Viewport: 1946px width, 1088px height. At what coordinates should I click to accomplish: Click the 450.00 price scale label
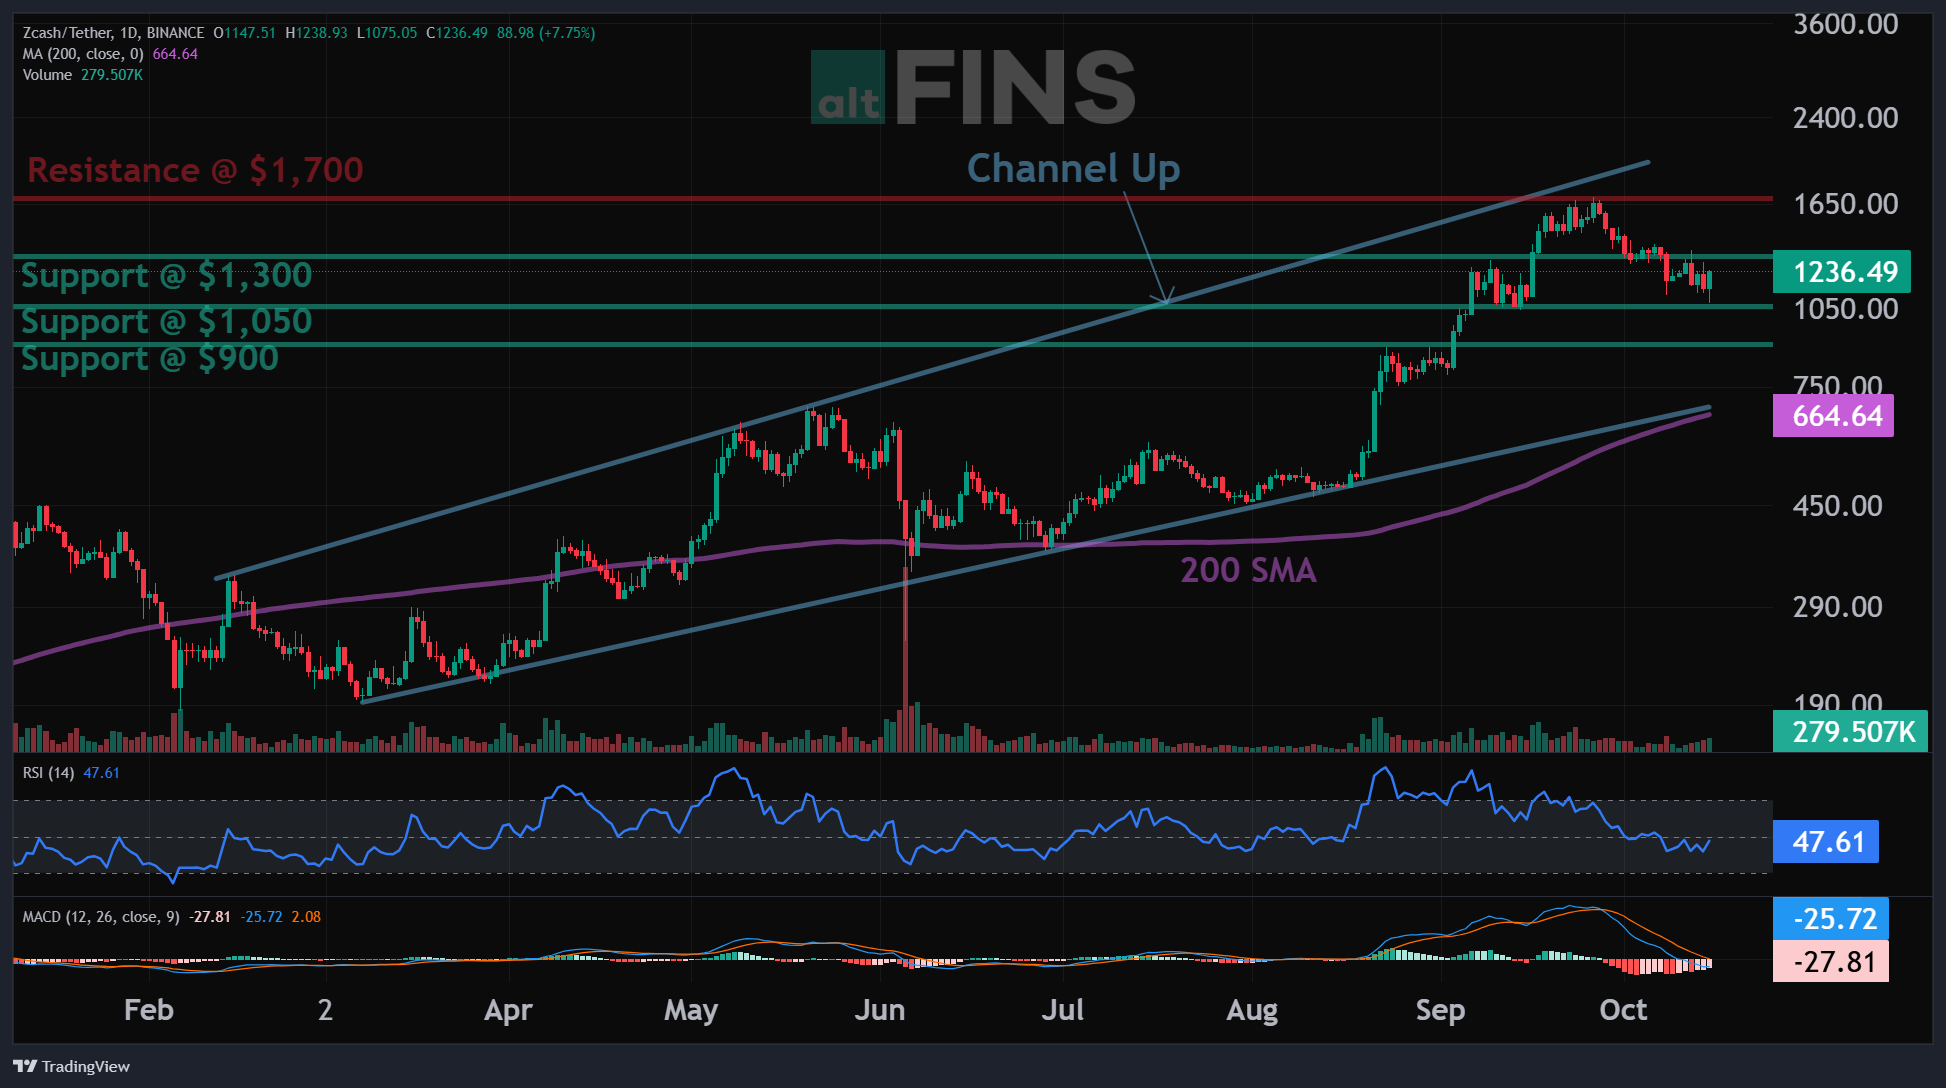1838,506
